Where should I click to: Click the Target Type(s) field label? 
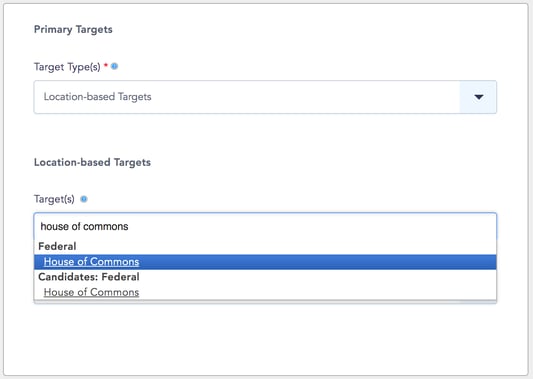point(67,67)
